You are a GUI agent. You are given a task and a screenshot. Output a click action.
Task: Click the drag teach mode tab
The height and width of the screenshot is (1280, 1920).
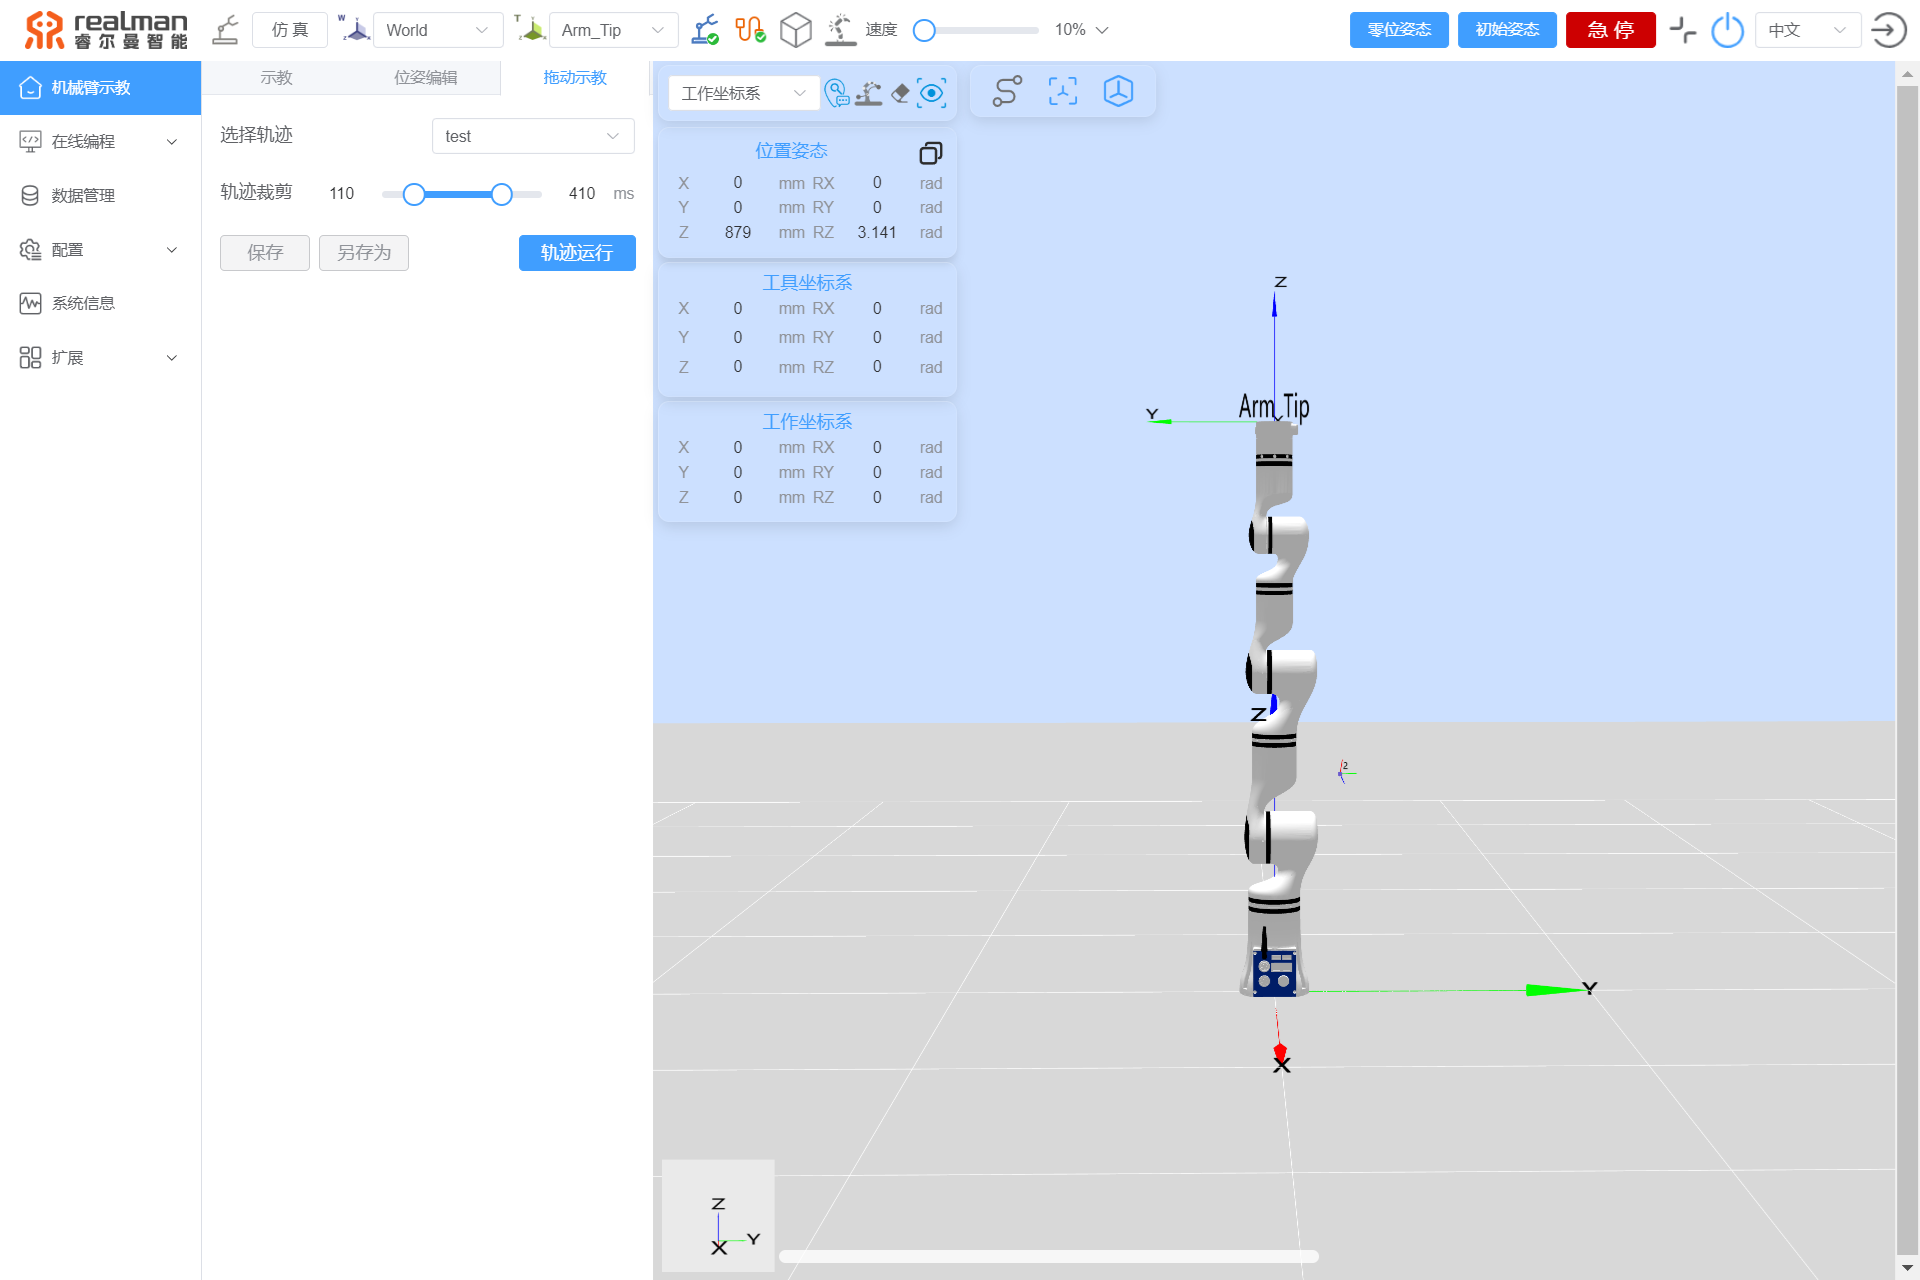click(570, 79)
